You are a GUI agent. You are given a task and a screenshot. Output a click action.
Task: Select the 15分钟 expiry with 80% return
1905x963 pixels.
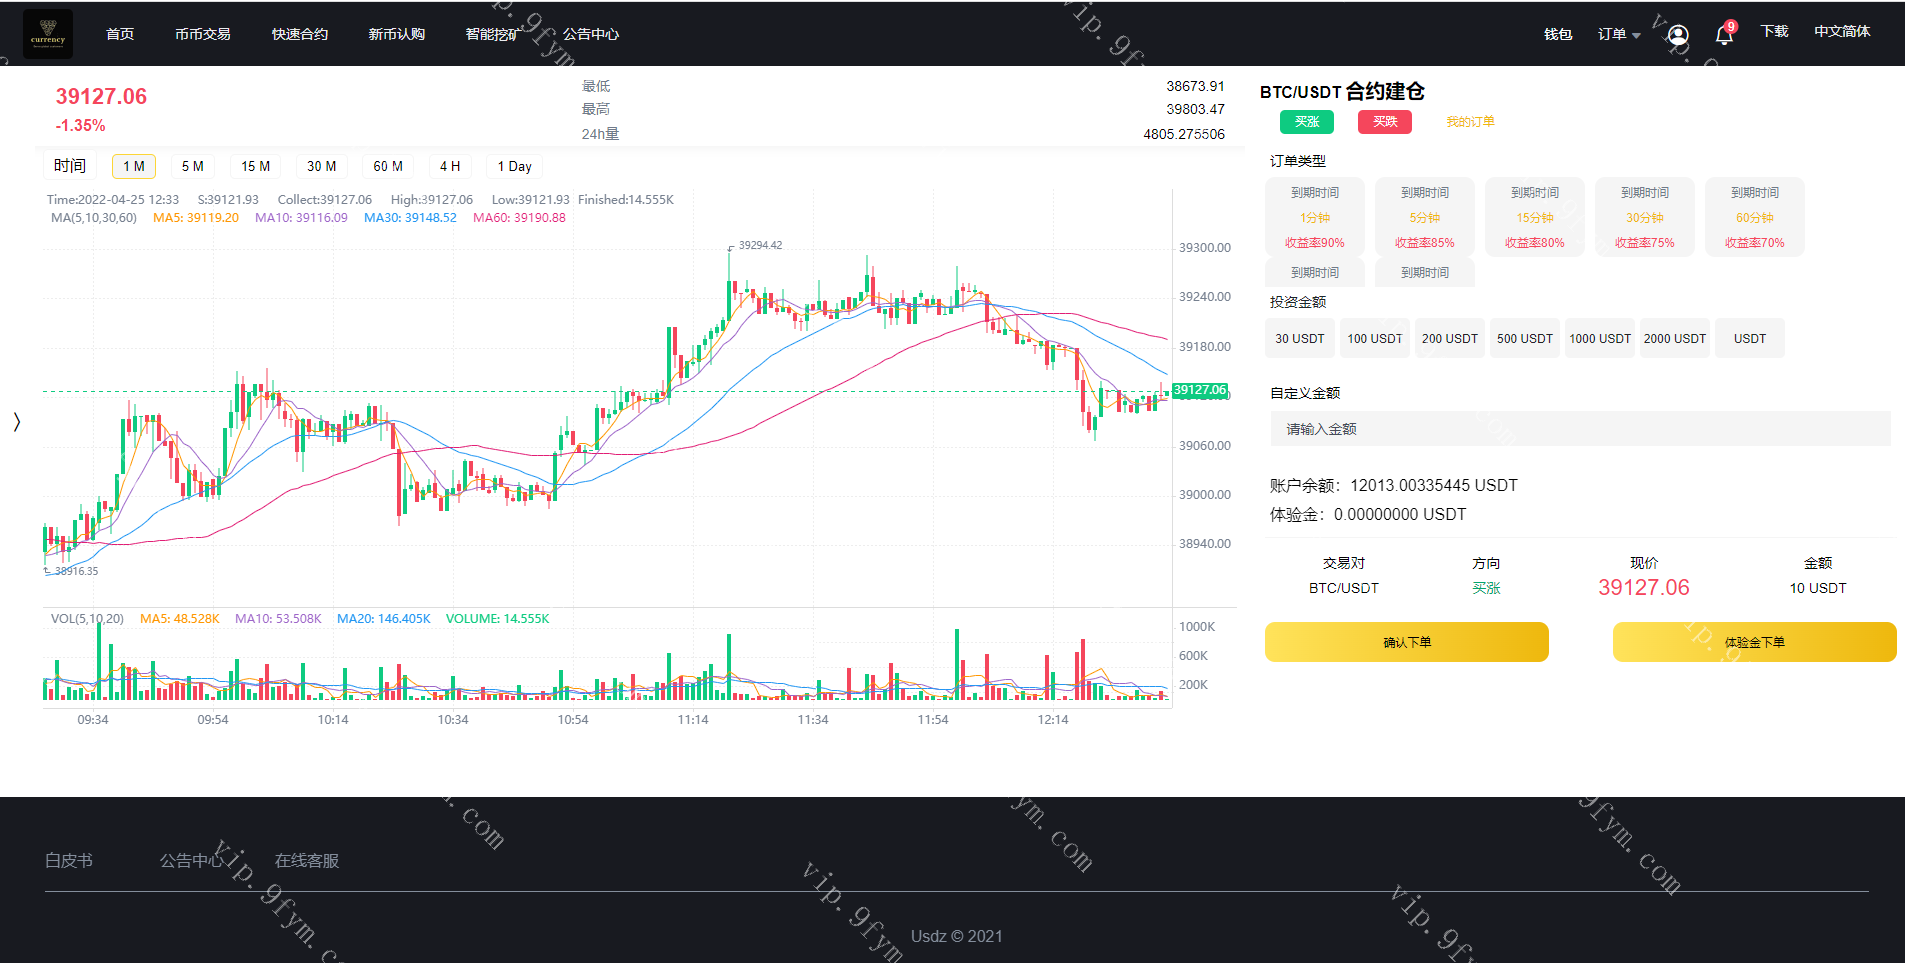pos(1534,217)
